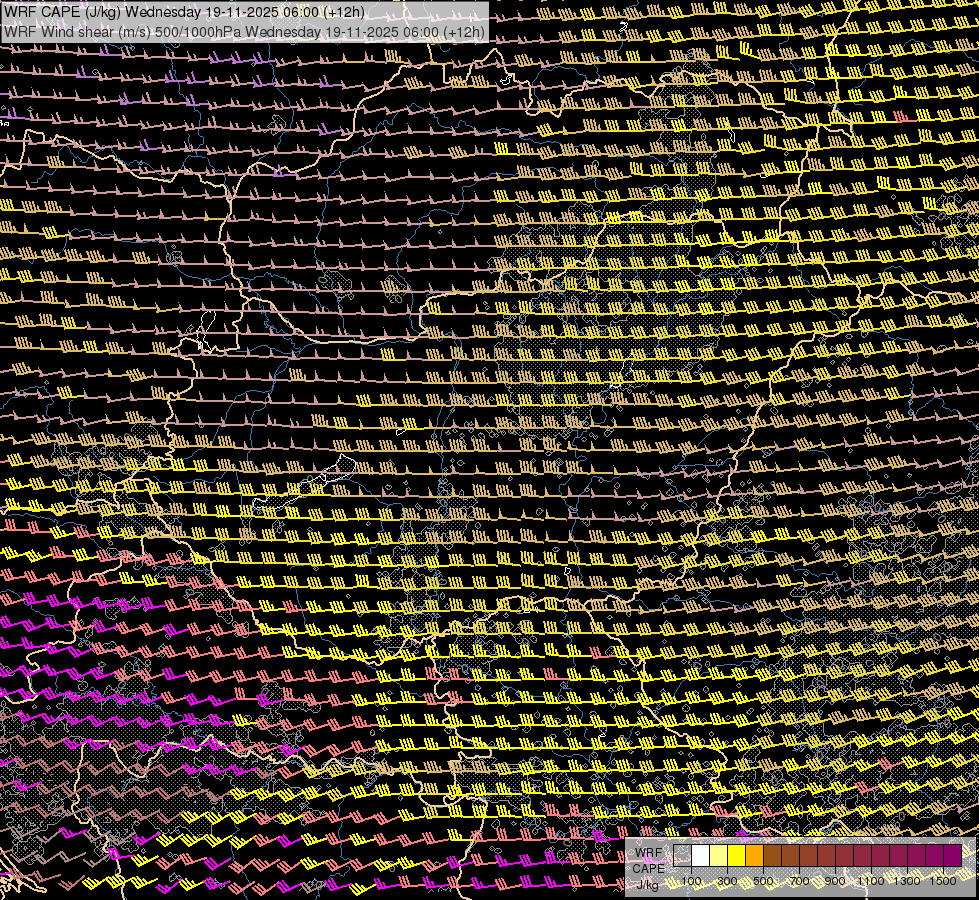Select the bright yellow 300 J/kg swatch

click(x=737, y=856)
